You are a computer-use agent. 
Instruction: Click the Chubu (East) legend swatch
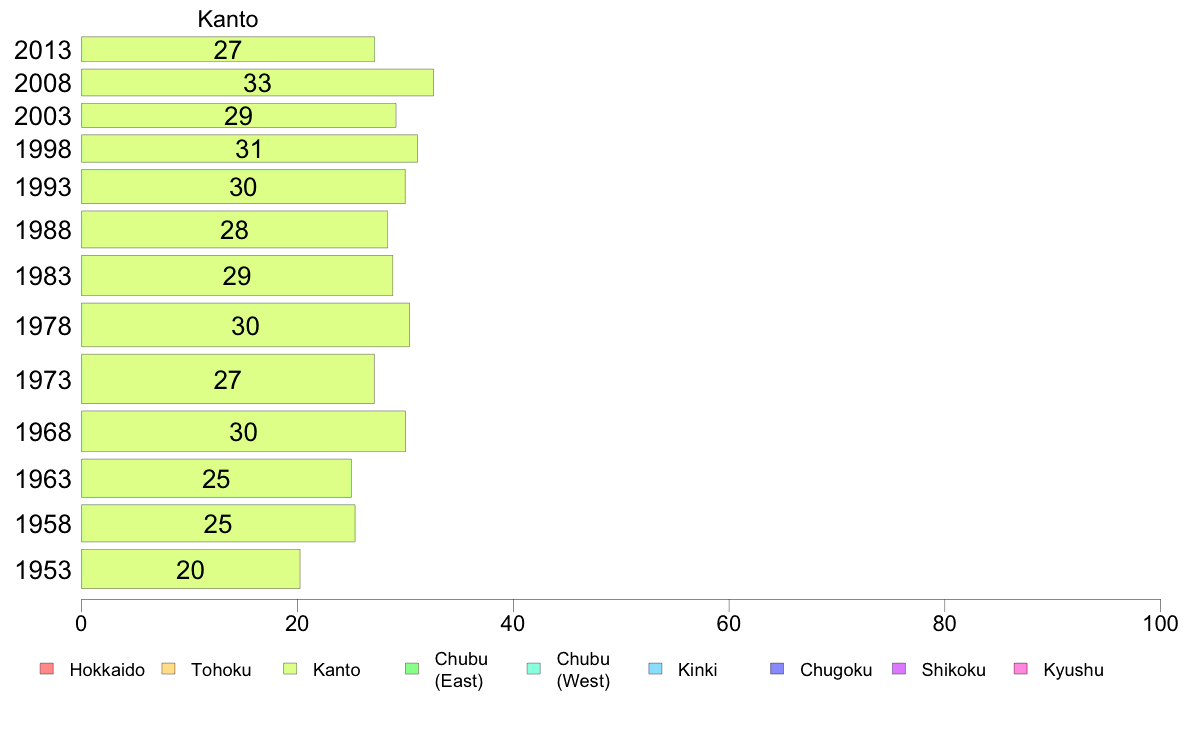coord(411,669)
